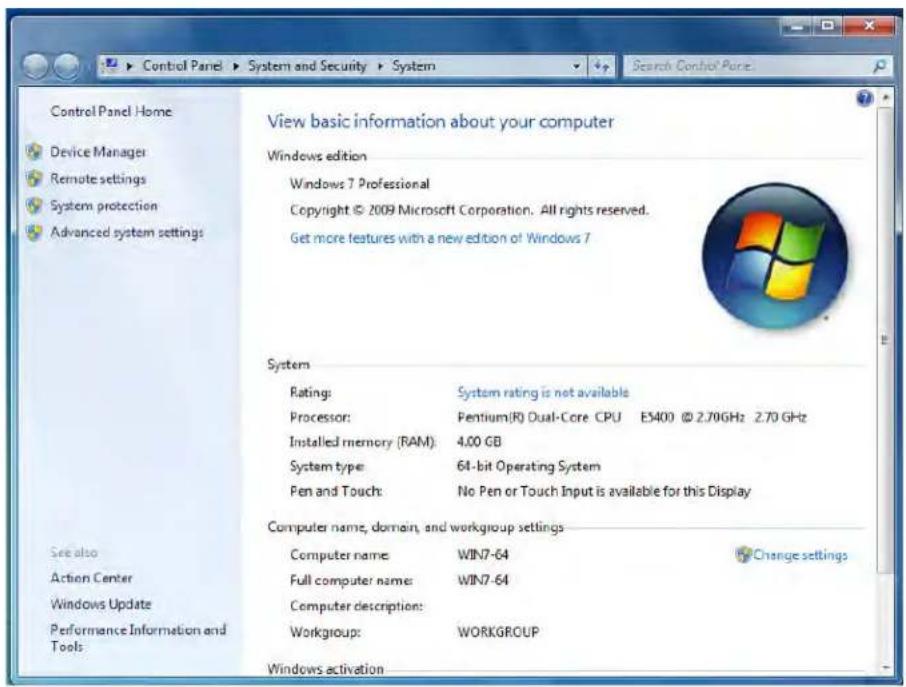This screenshot has height=687, width=906.
Task: Open the address bar history dropdown arrow
Action: point(576,66)
